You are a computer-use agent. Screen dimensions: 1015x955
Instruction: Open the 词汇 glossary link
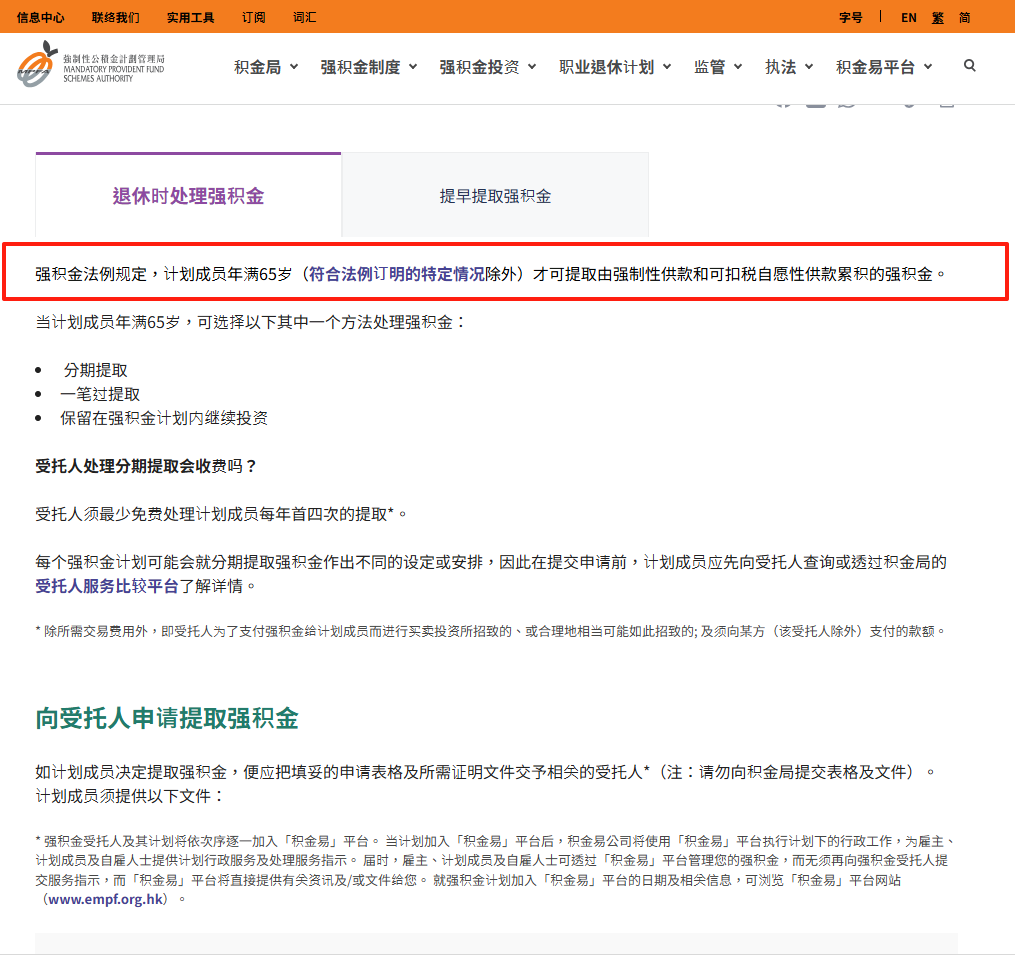click(304, 17)
